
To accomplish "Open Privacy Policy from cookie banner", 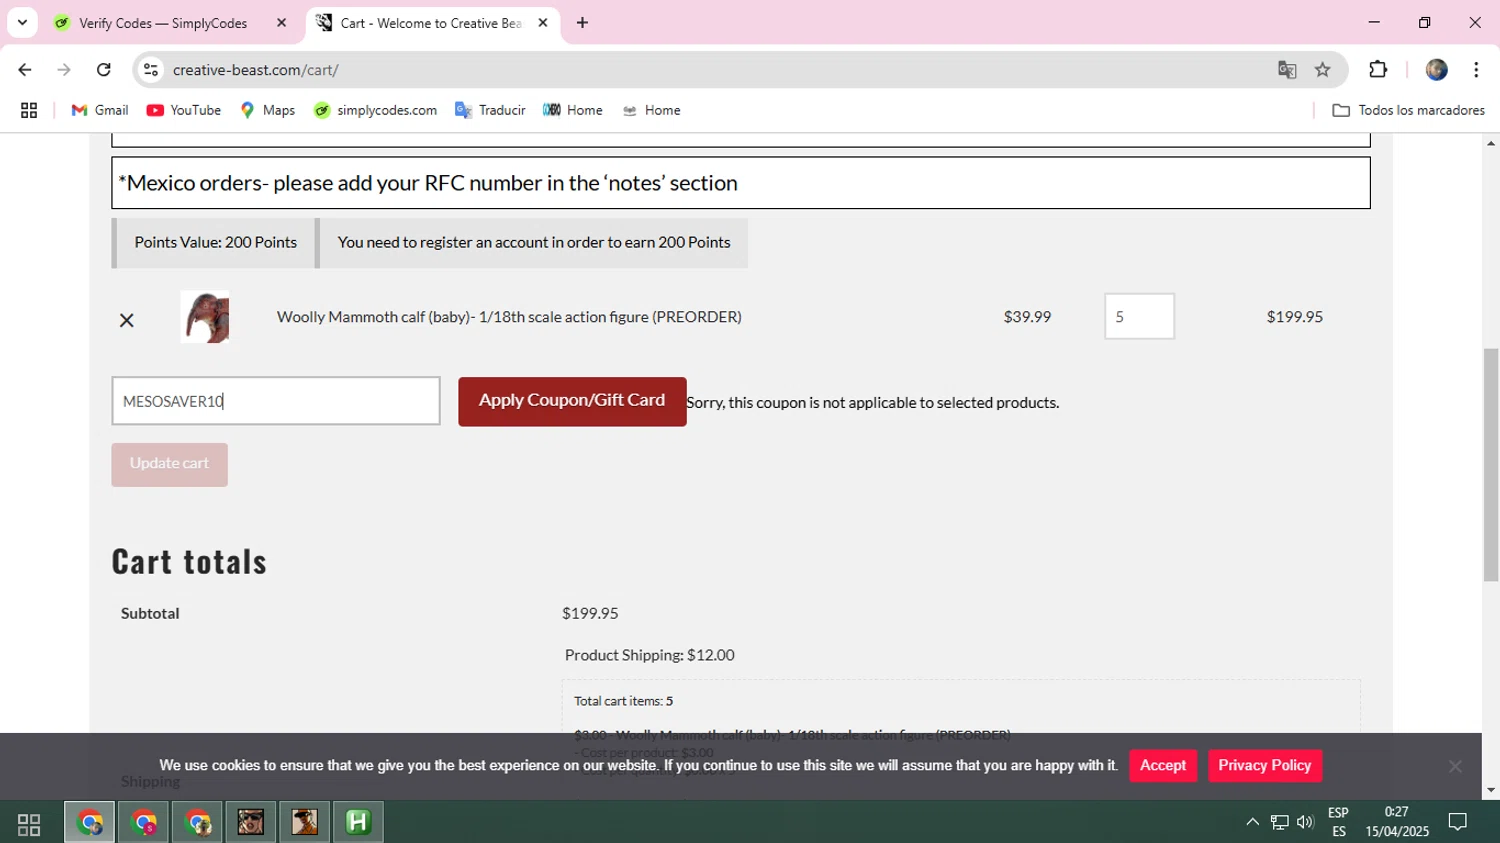I will (1265, 765).
